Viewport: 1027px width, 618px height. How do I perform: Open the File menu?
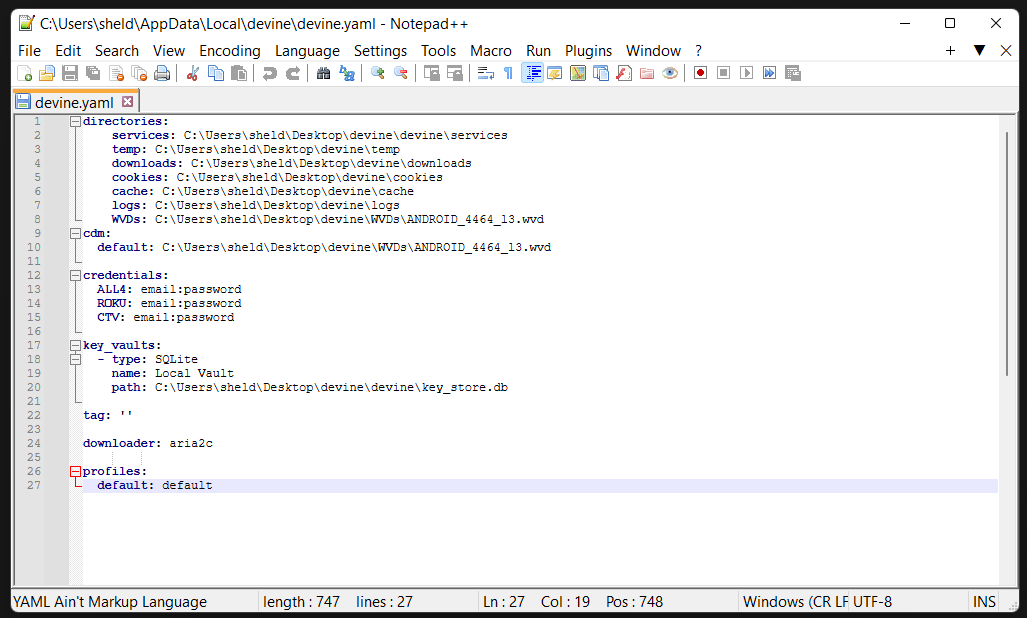(x=29, y=50)
